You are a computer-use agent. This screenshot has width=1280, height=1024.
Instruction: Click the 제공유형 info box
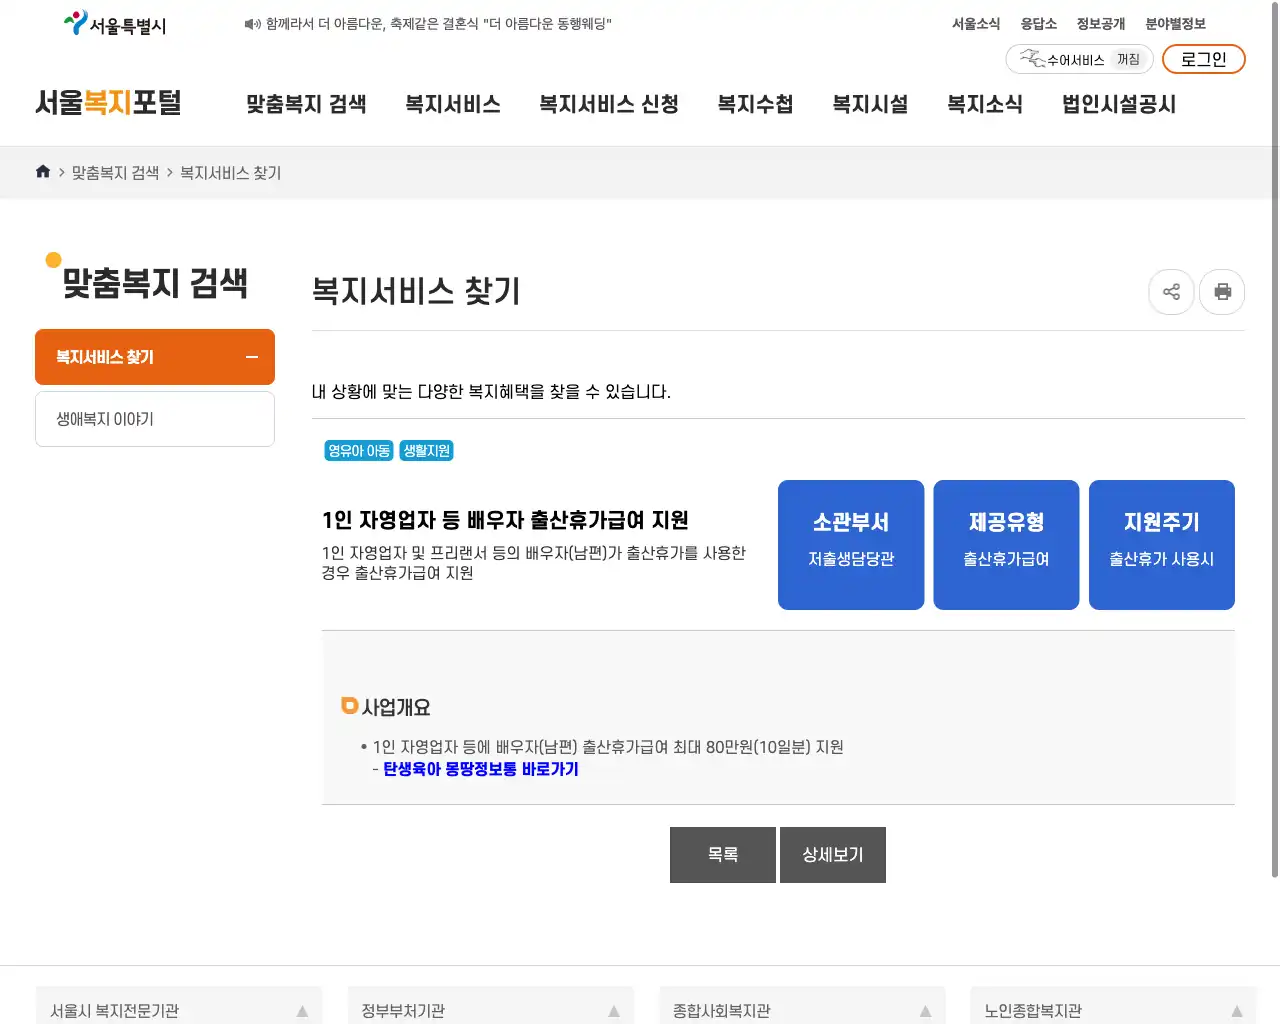(1006, 545)
